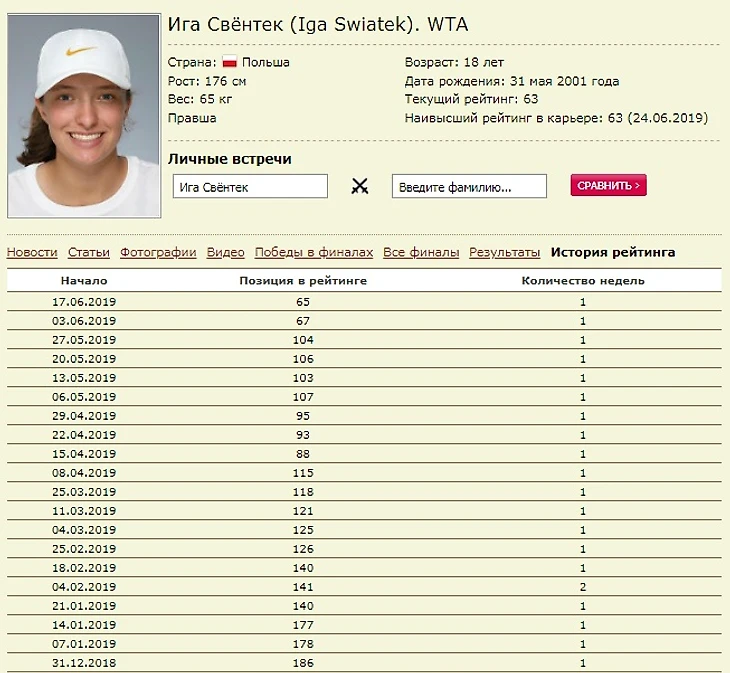Click the crossed swords versus icon

pos(360,186)
